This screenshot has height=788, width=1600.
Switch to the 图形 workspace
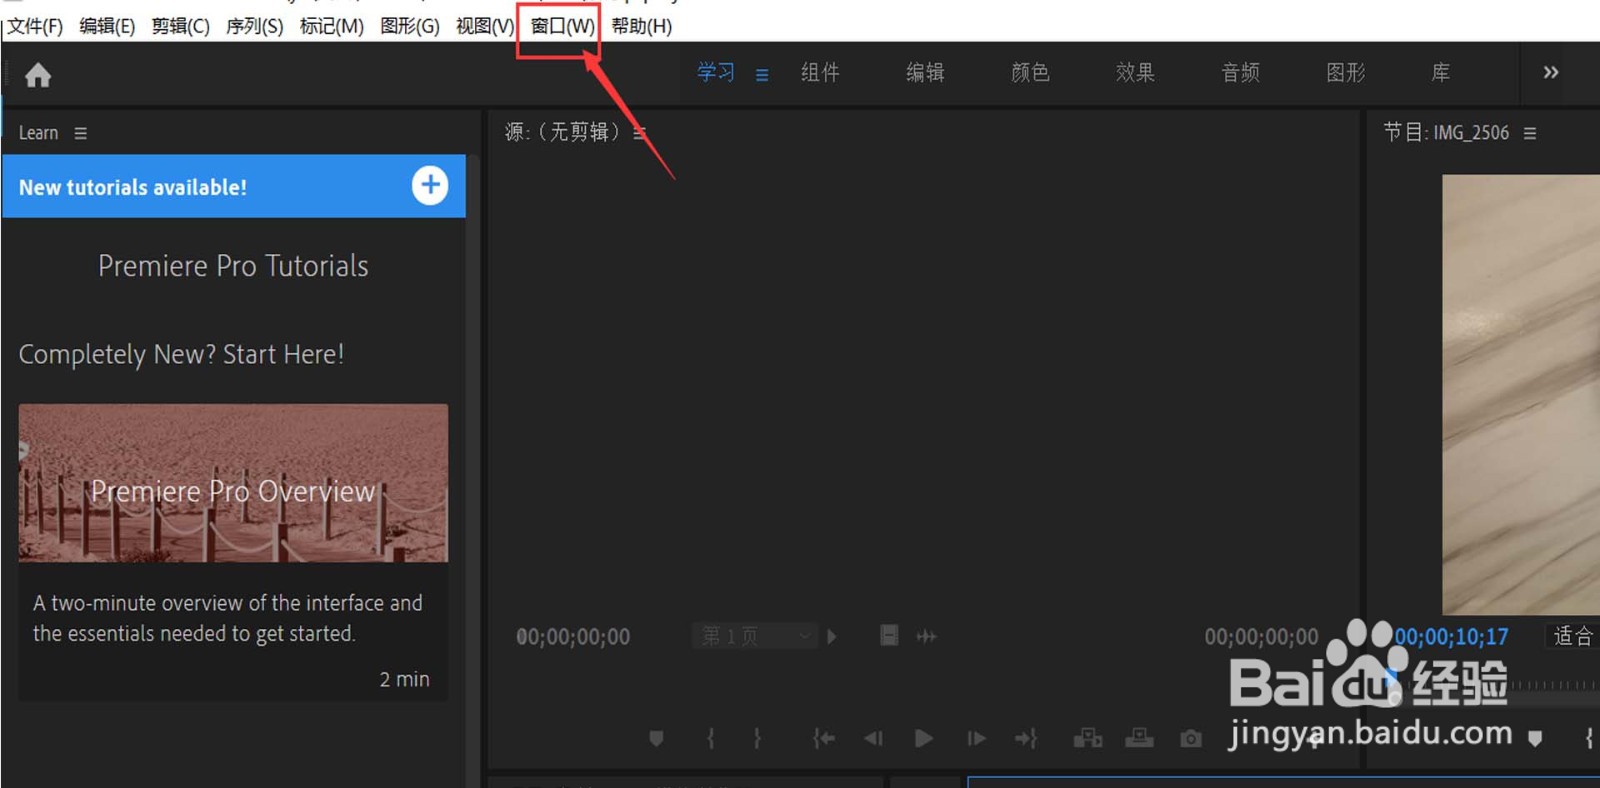(1346, 72)
